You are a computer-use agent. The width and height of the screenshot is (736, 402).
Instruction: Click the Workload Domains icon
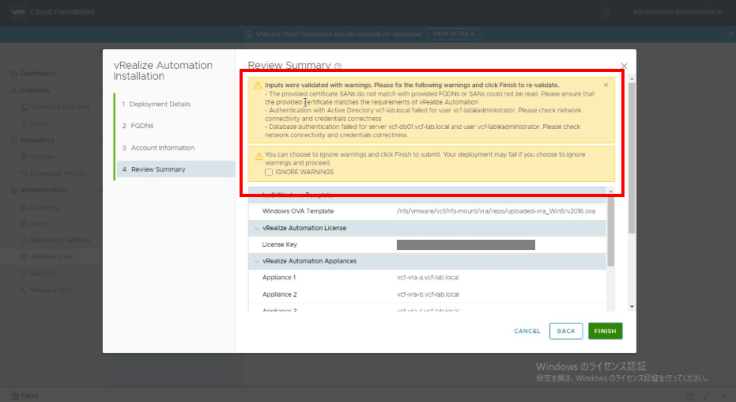[24, 107]
